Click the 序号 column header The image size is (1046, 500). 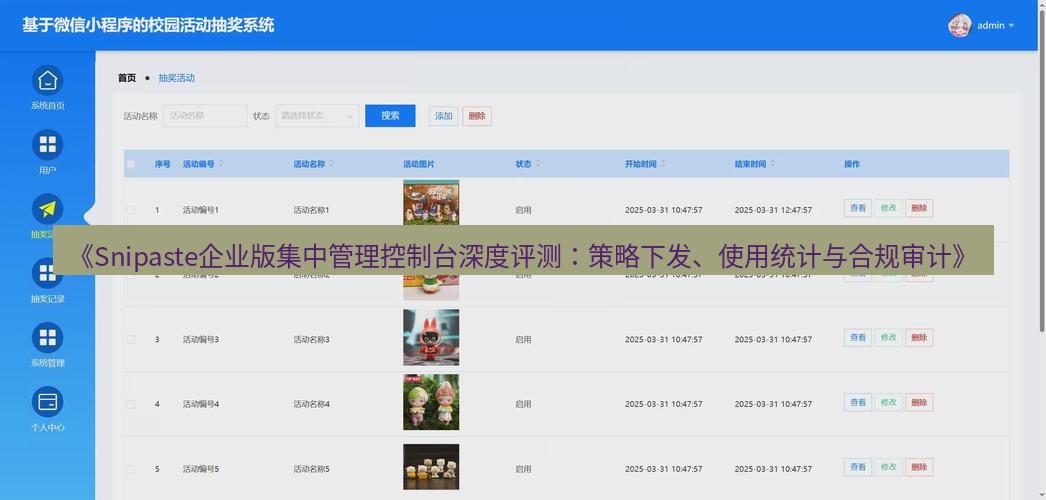(x=163, y=164)
